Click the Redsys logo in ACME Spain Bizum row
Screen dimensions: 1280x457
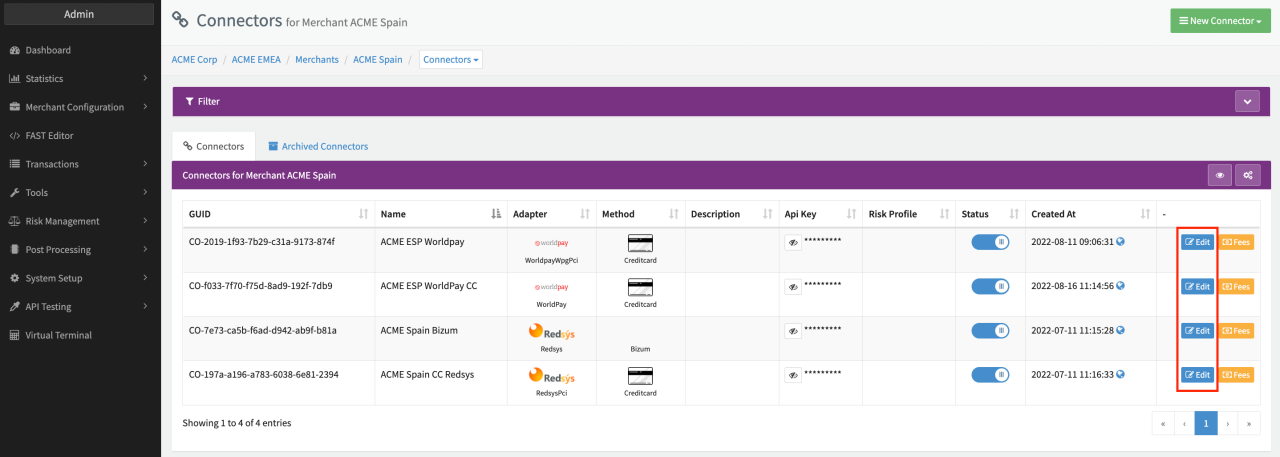(551, 331)
